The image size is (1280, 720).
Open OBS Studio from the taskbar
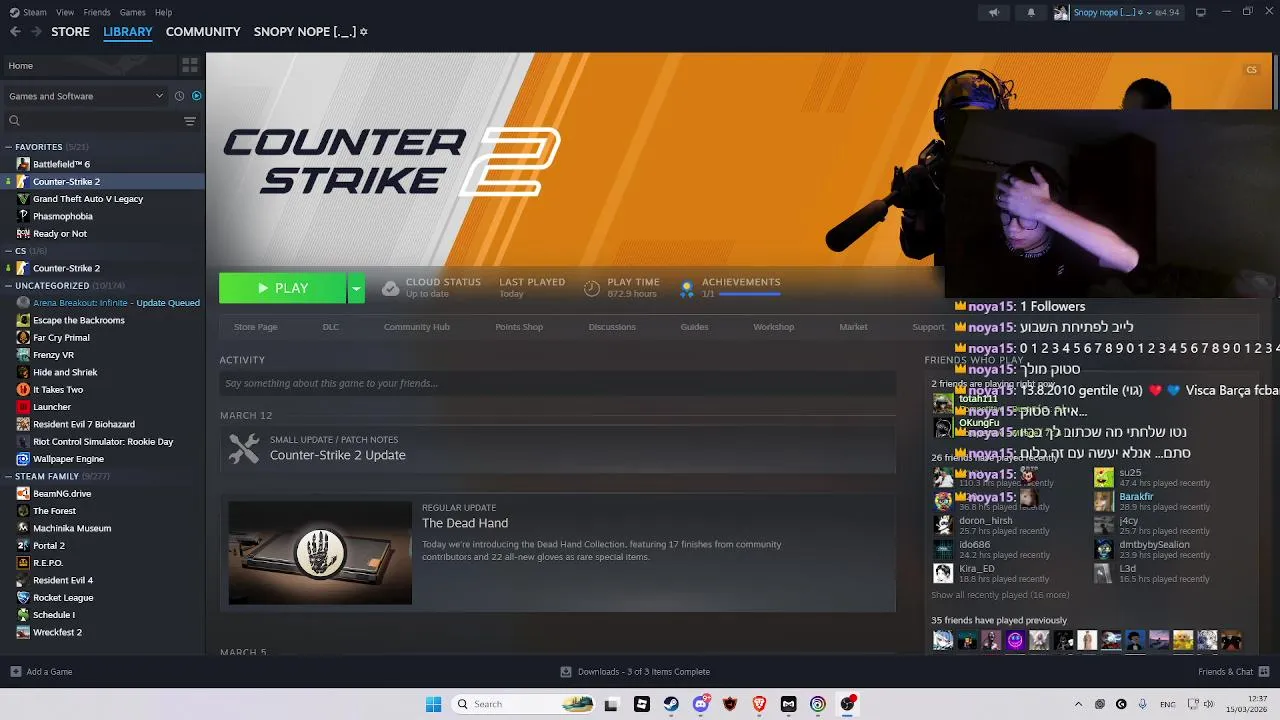(847, 704)
